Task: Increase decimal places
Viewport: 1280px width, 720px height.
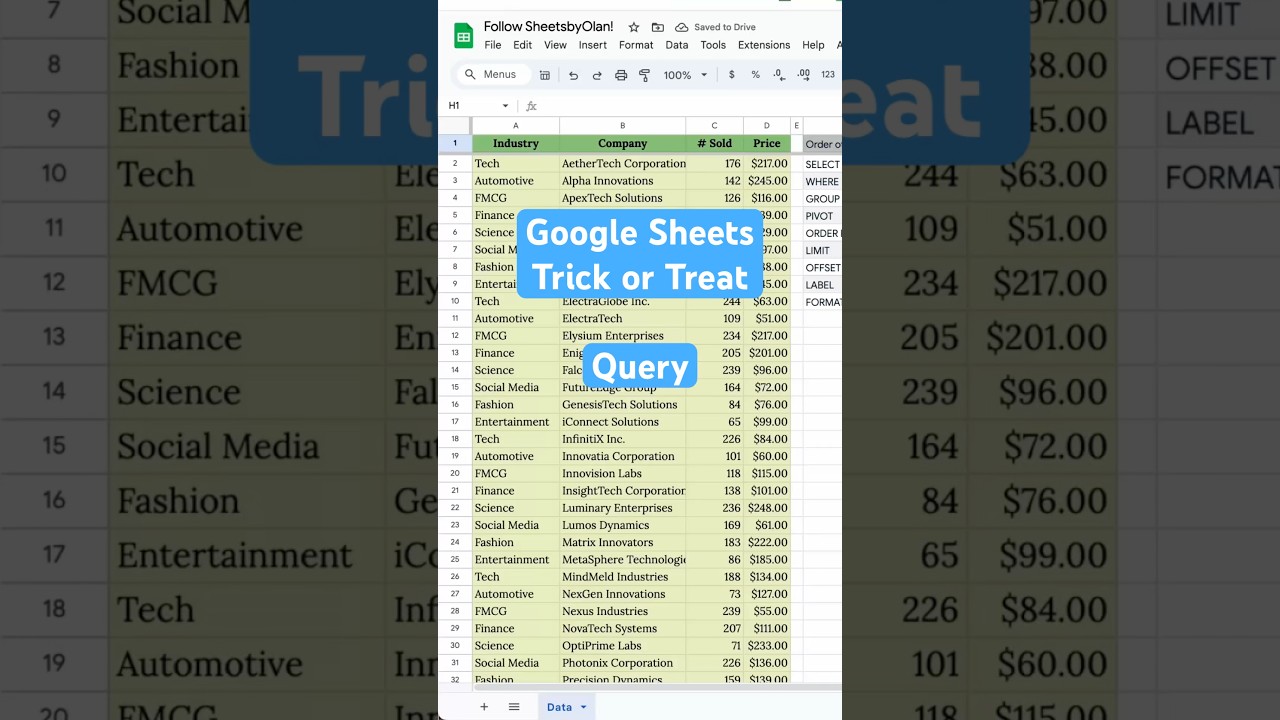Action: (x=804, y=75)
